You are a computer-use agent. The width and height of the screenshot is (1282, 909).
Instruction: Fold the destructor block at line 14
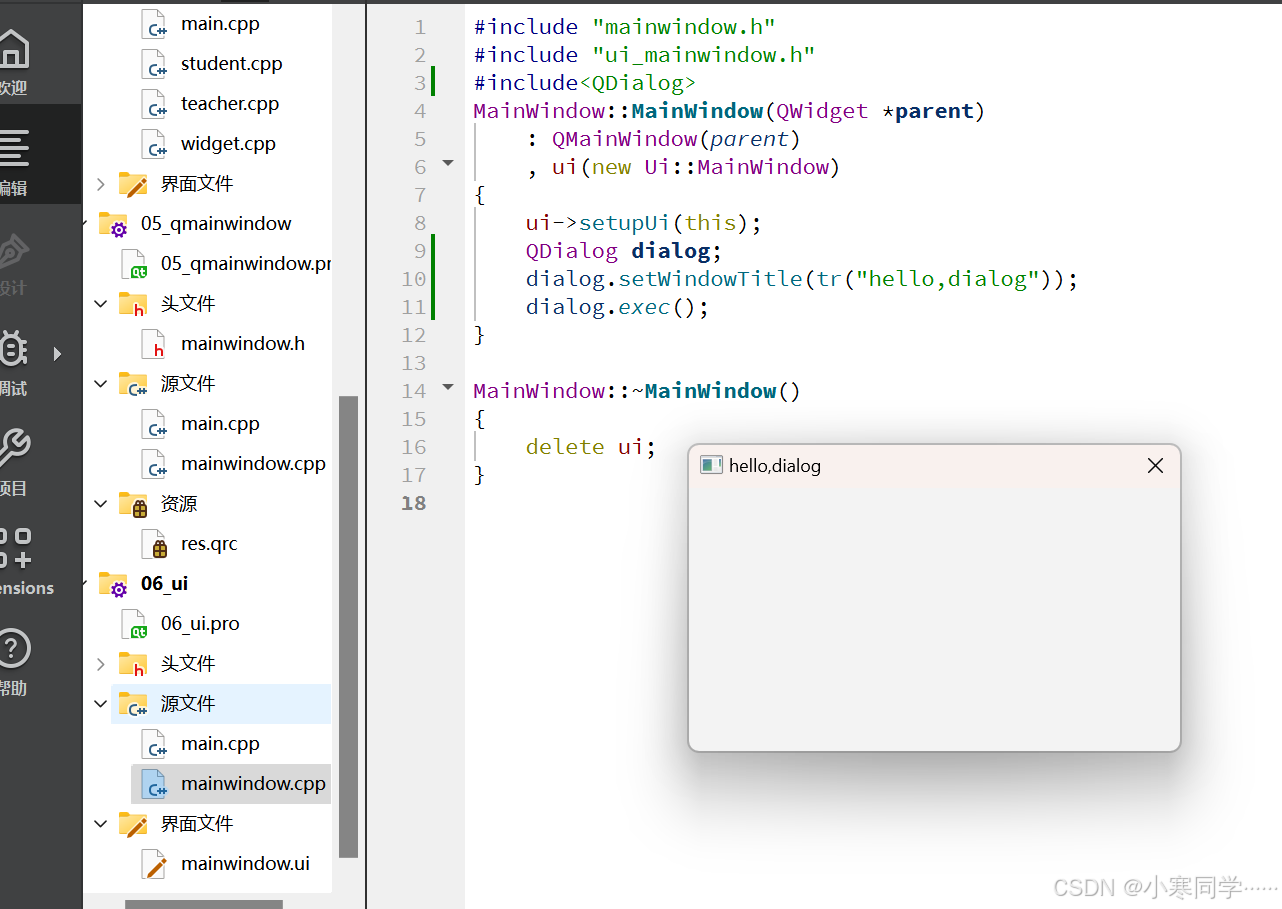pyautogui.click(x=448, y=387)
